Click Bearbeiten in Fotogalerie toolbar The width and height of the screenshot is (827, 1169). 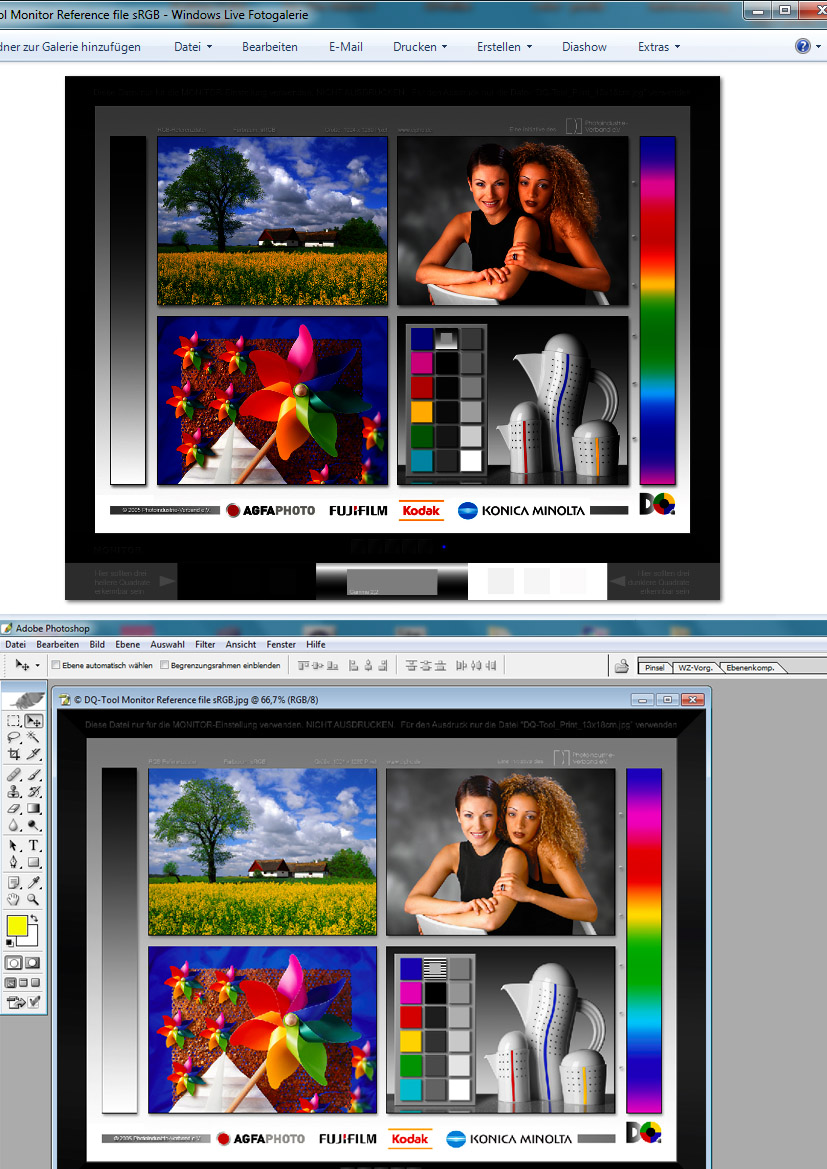pyautogui.click(x=270, y=46)
